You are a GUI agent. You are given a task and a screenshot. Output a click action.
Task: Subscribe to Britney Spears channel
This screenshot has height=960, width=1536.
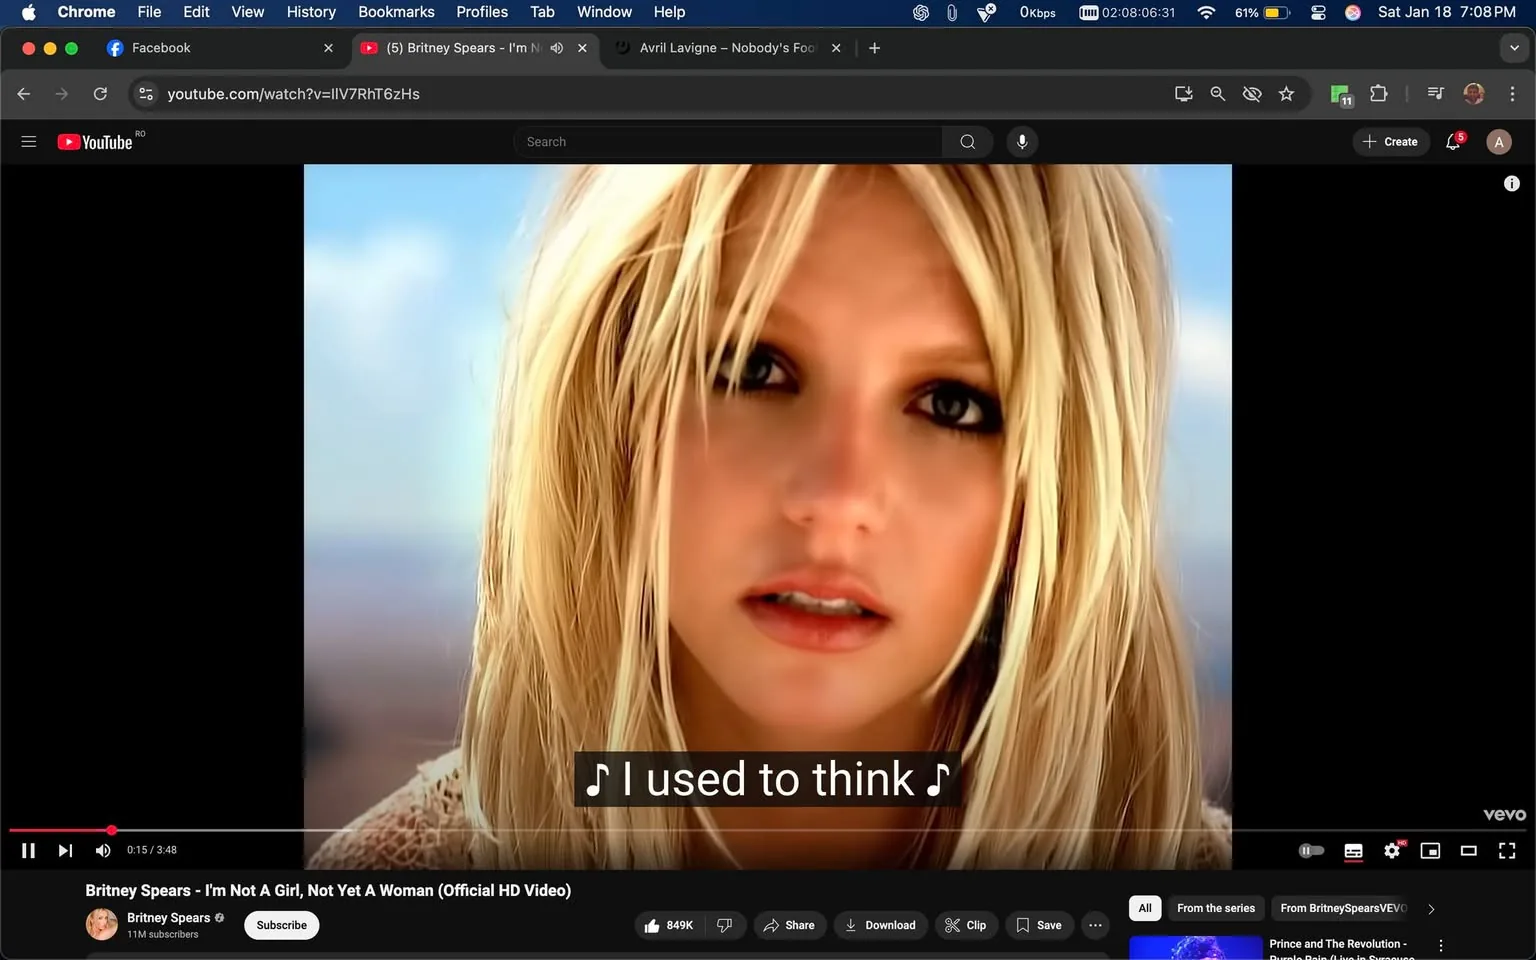point(280,924)
